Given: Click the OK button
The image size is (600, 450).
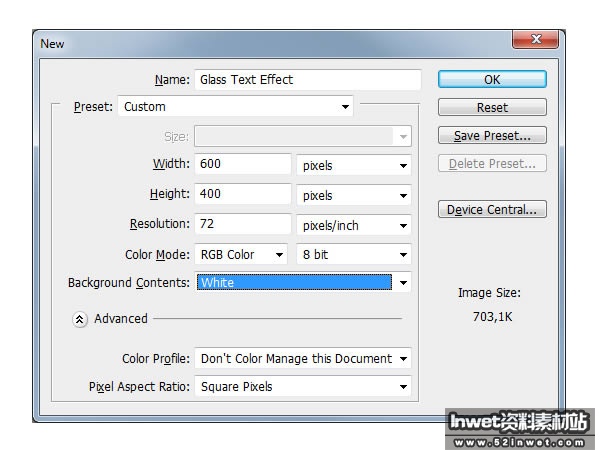Looking at the screenshot, I should 492,80.
